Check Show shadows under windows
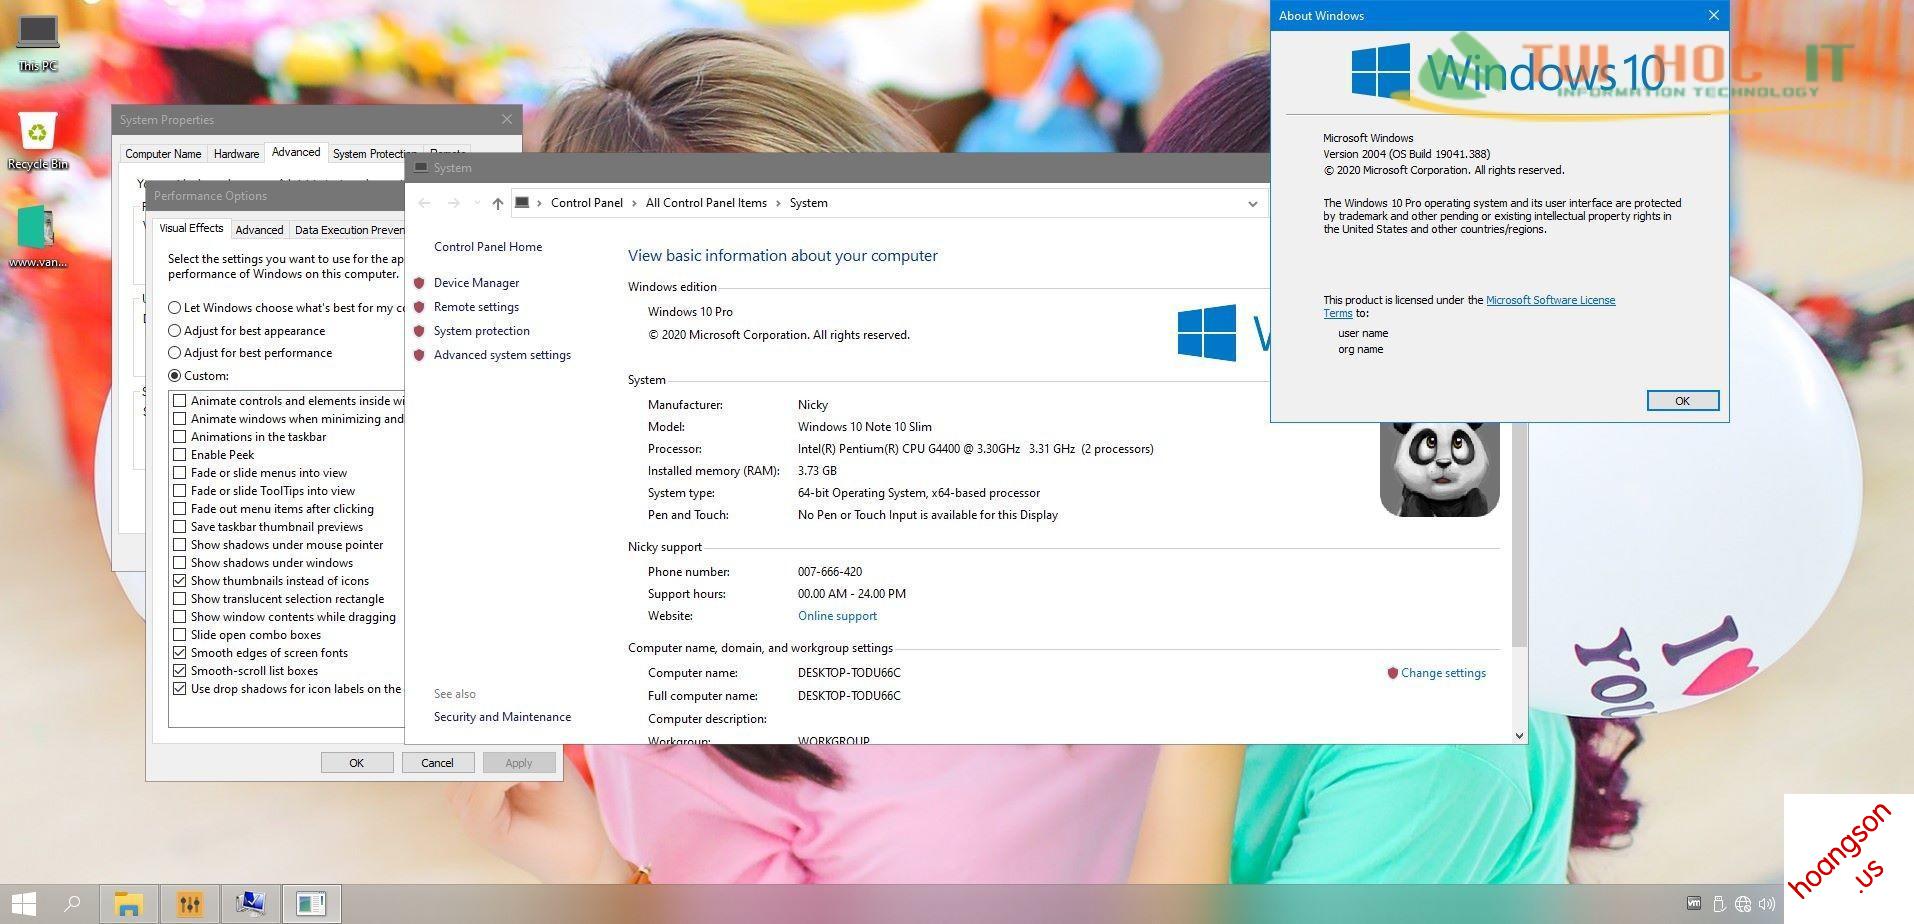 point(180,563)
